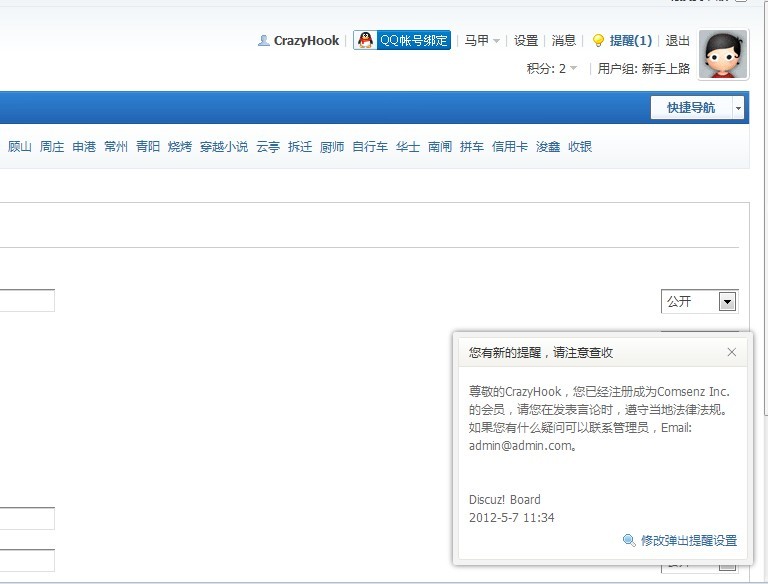The width and height of the screenshot is (768, 584).
Task: Open the 申港 tag link
Action: [84, 146]
